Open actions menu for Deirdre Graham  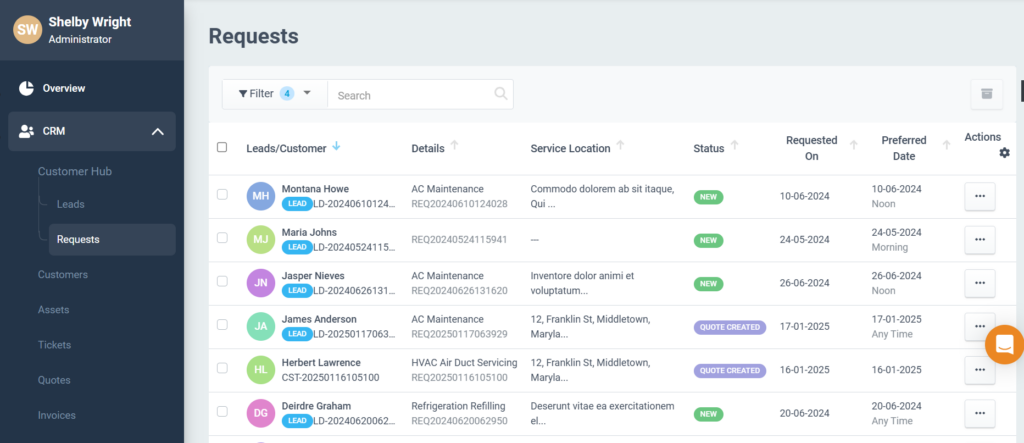tap(979, 413)
